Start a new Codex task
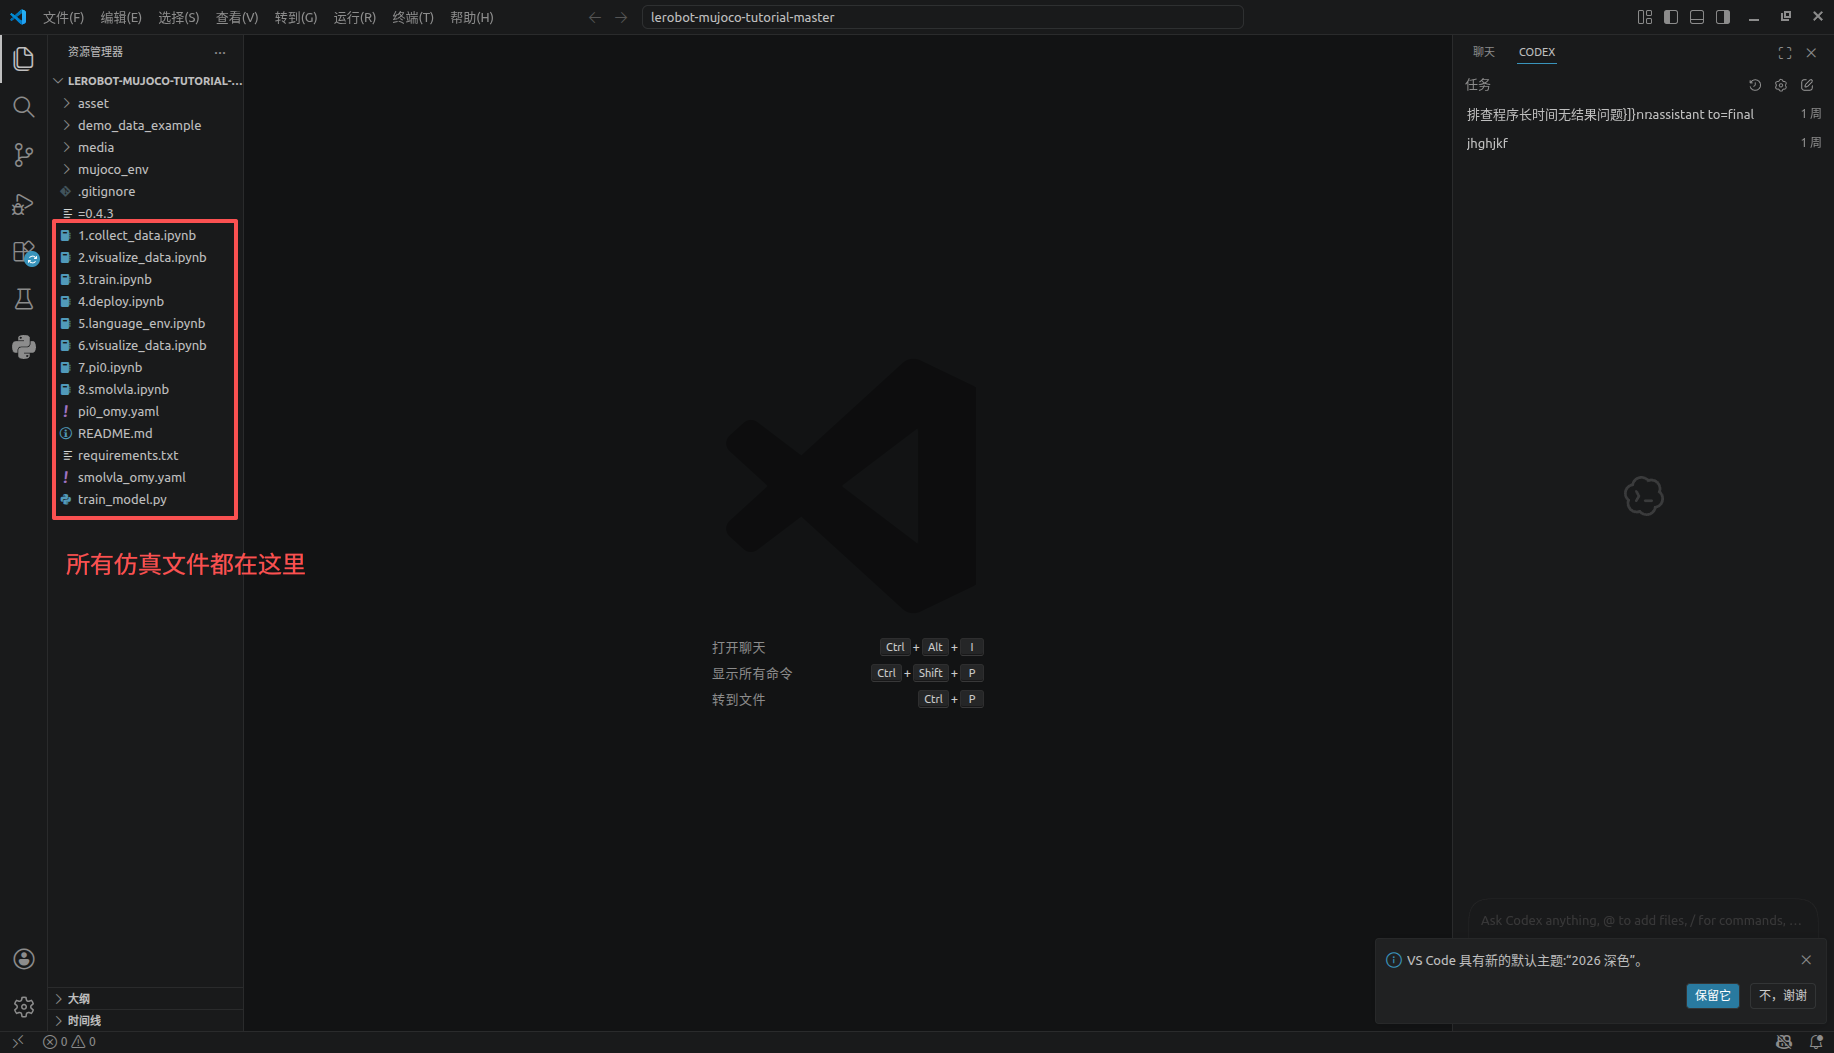The width and height of the screenshot is (1834, 1053). (1807, 85)
